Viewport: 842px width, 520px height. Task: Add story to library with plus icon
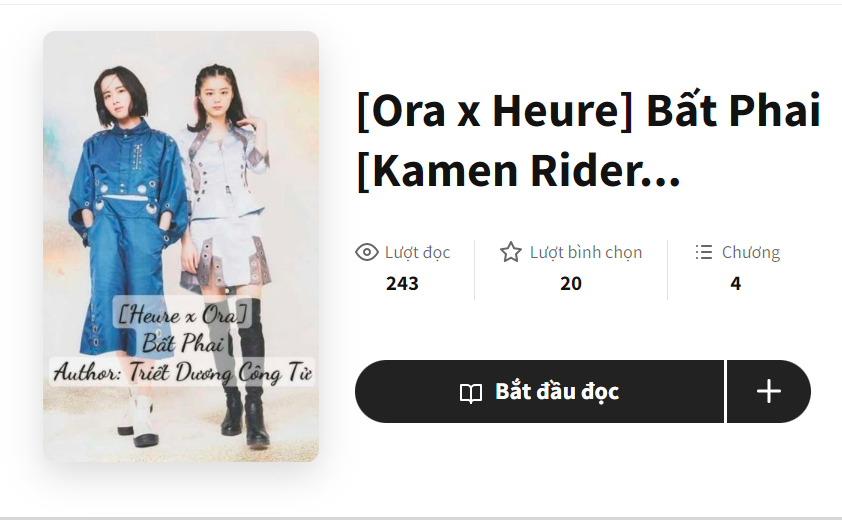click(x=768, y=392)
